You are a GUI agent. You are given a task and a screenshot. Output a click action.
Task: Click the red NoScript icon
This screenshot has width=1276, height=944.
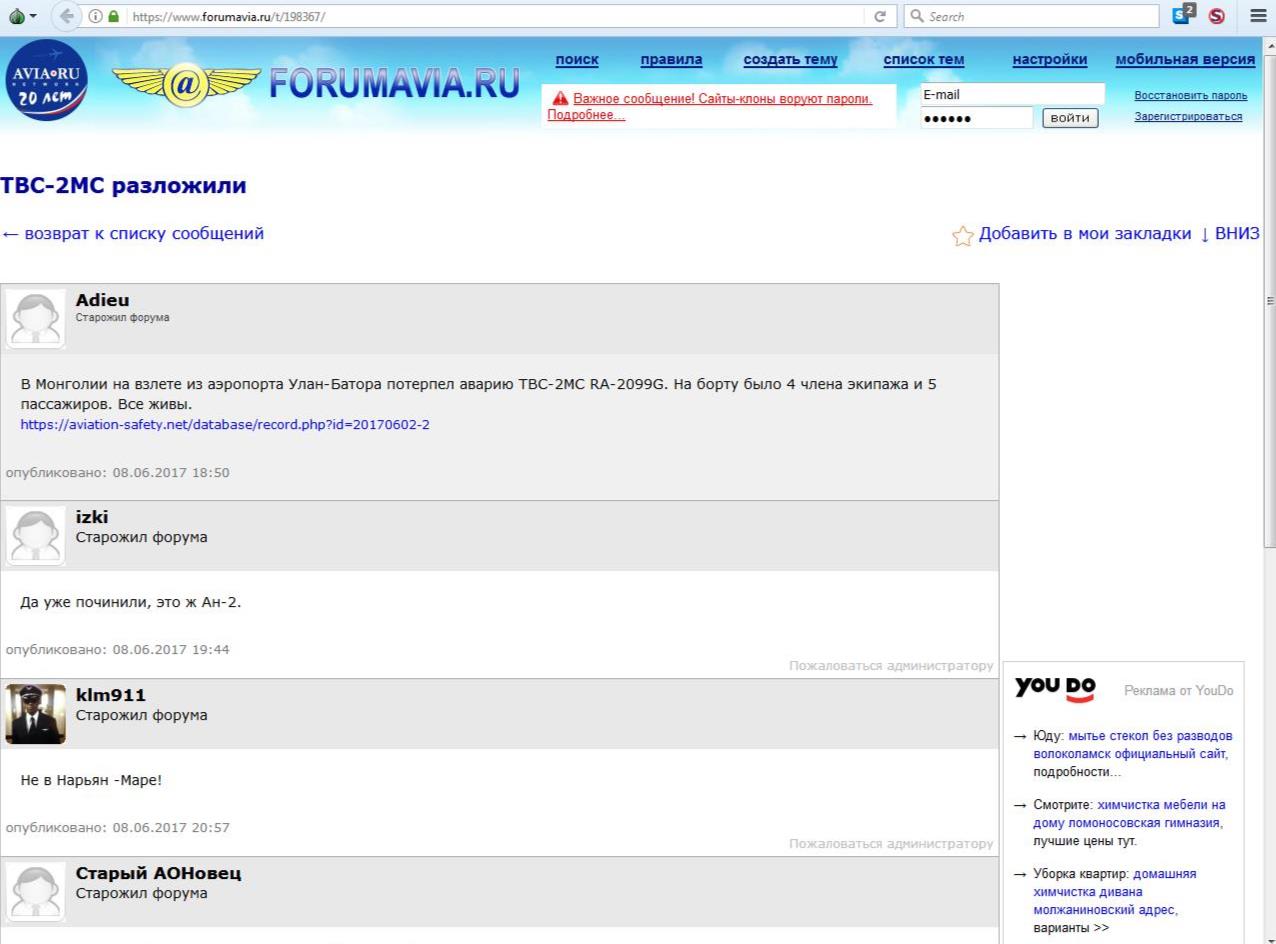click(1218, 16)
